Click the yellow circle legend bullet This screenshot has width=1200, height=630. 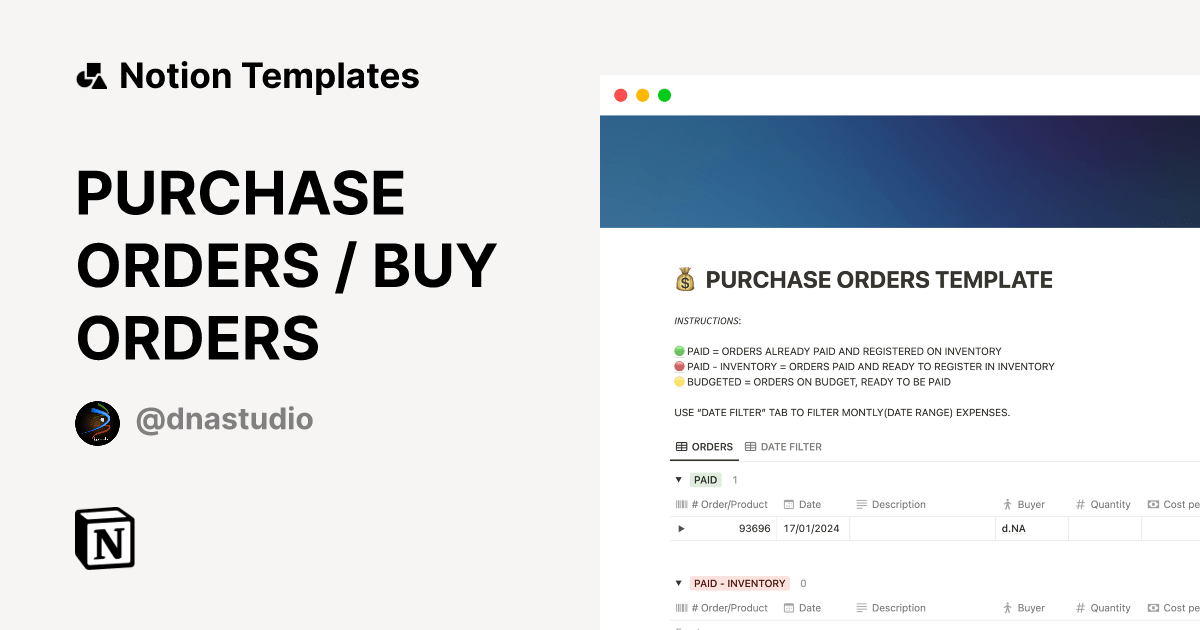pos(679,382)
